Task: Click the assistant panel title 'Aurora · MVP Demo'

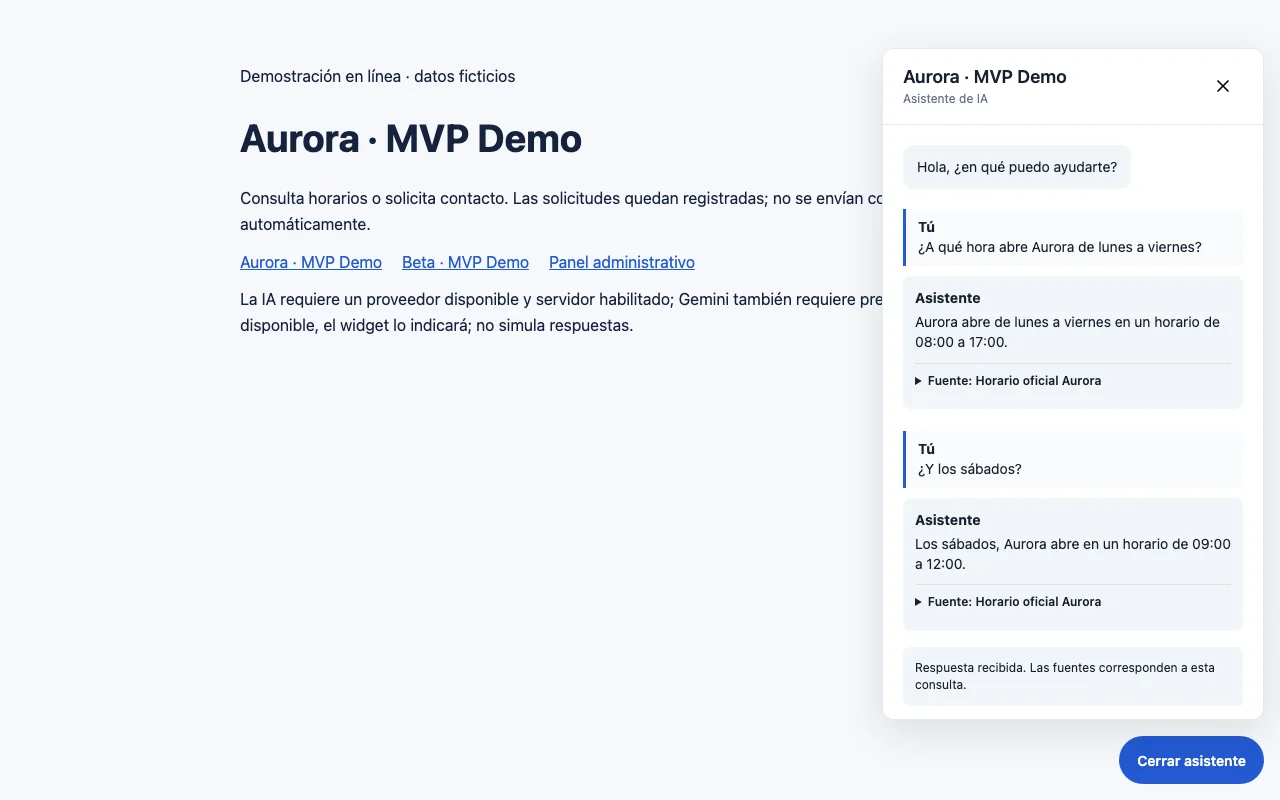Action: click(985, 77)
